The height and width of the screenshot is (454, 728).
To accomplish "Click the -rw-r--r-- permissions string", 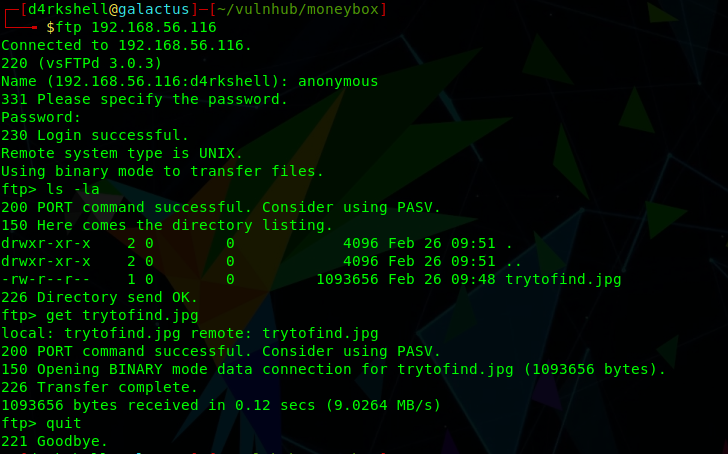I will [x=46, y=279].
